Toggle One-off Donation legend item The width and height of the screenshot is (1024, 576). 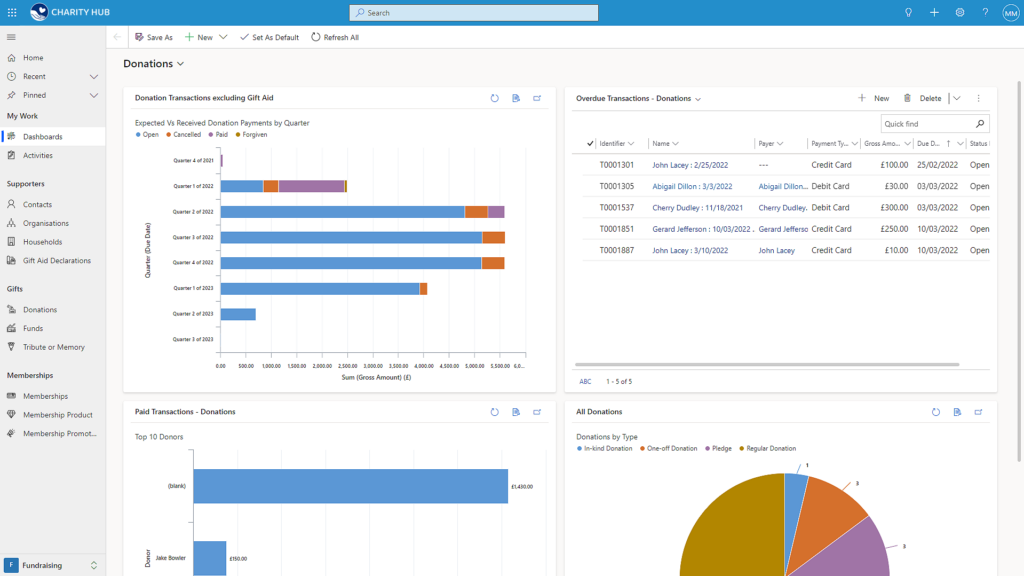tap(669, 449)
